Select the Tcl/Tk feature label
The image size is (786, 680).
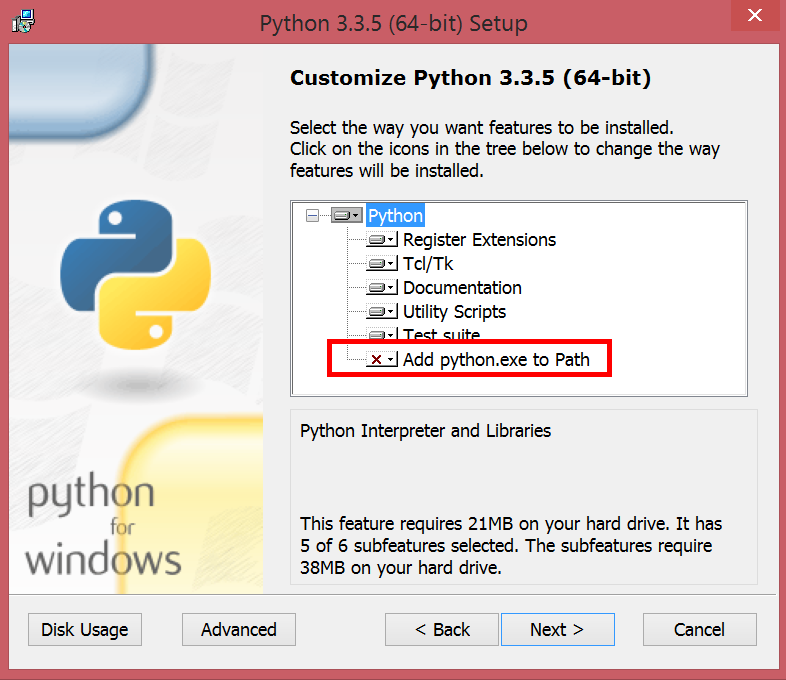[x=428, y=264]
